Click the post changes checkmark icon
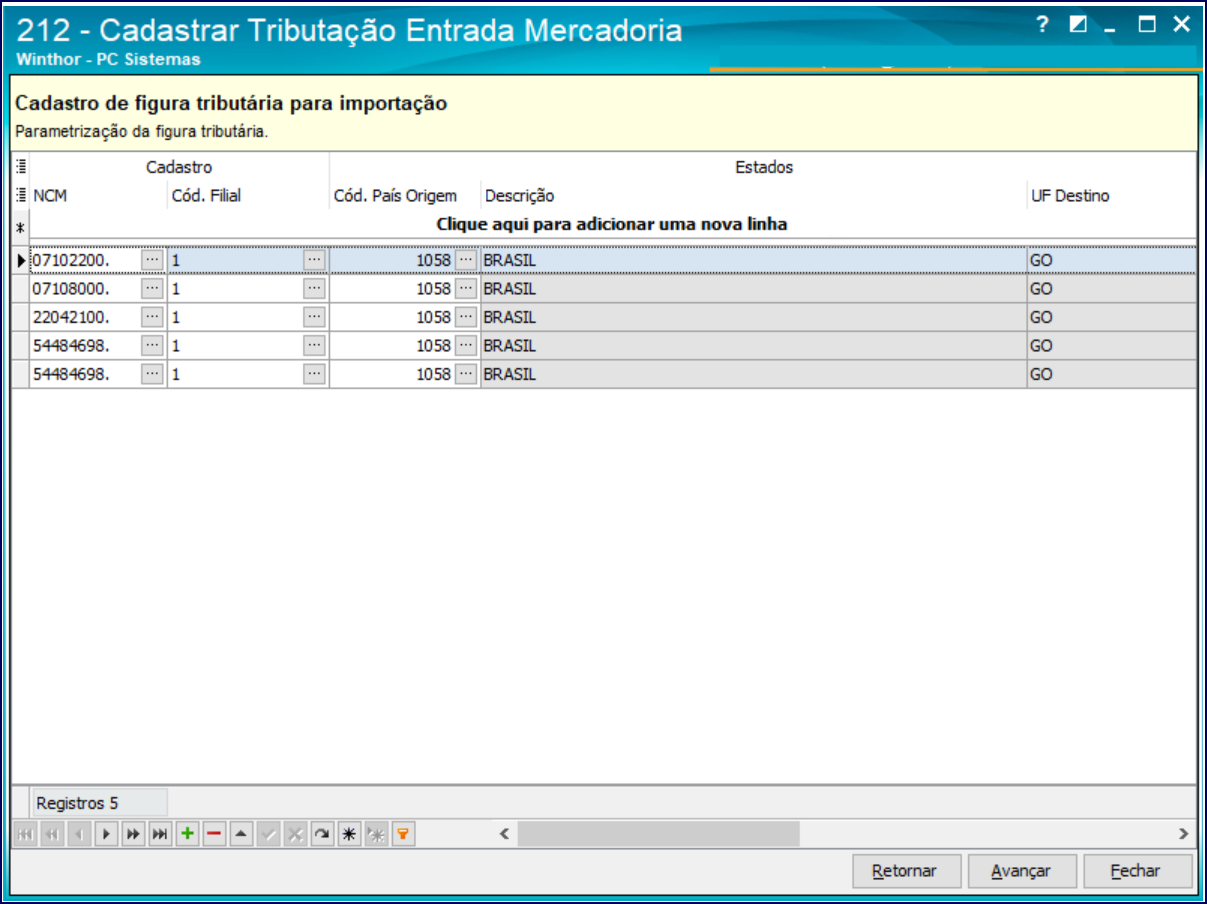This screenshot has width=1207, height=904. (x=267, y=834)
